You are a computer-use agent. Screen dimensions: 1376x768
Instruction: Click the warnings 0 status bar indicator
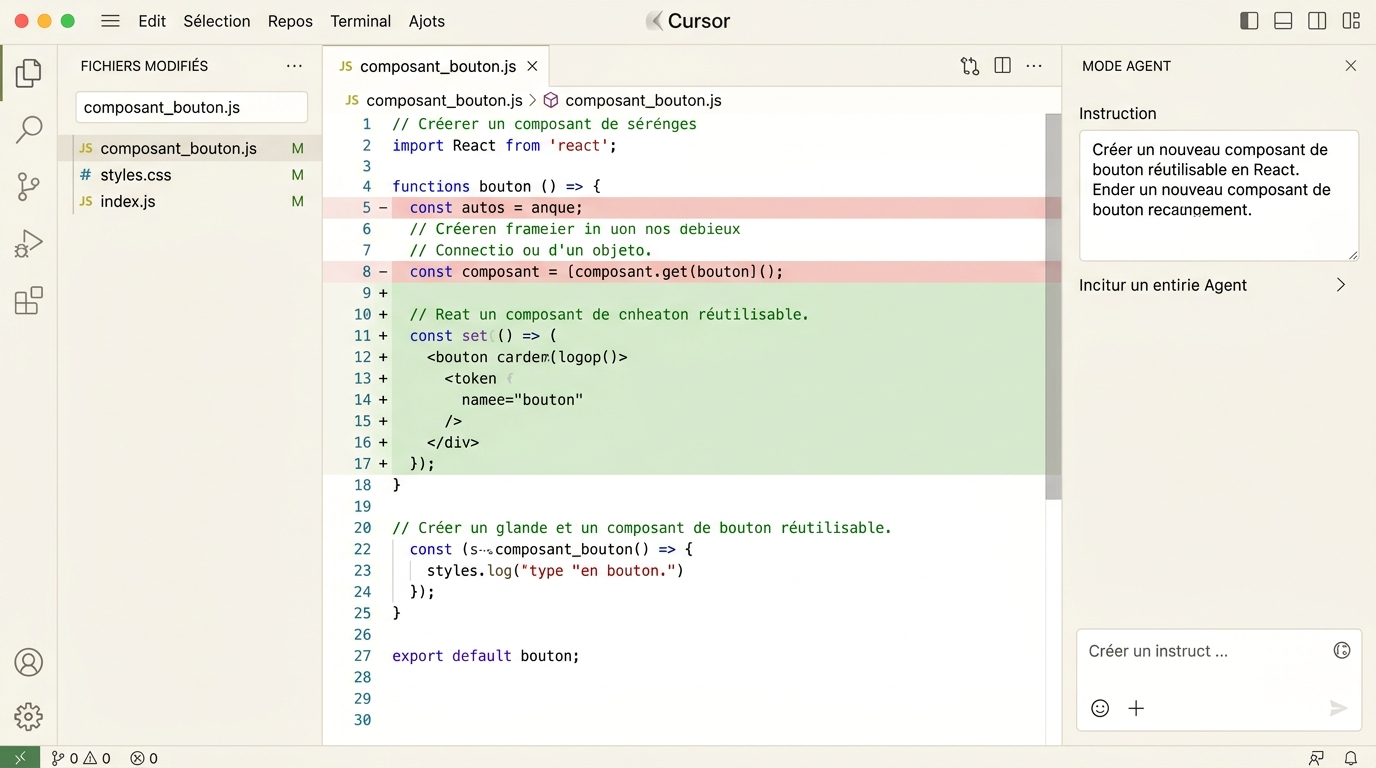[x=98, y=758]
